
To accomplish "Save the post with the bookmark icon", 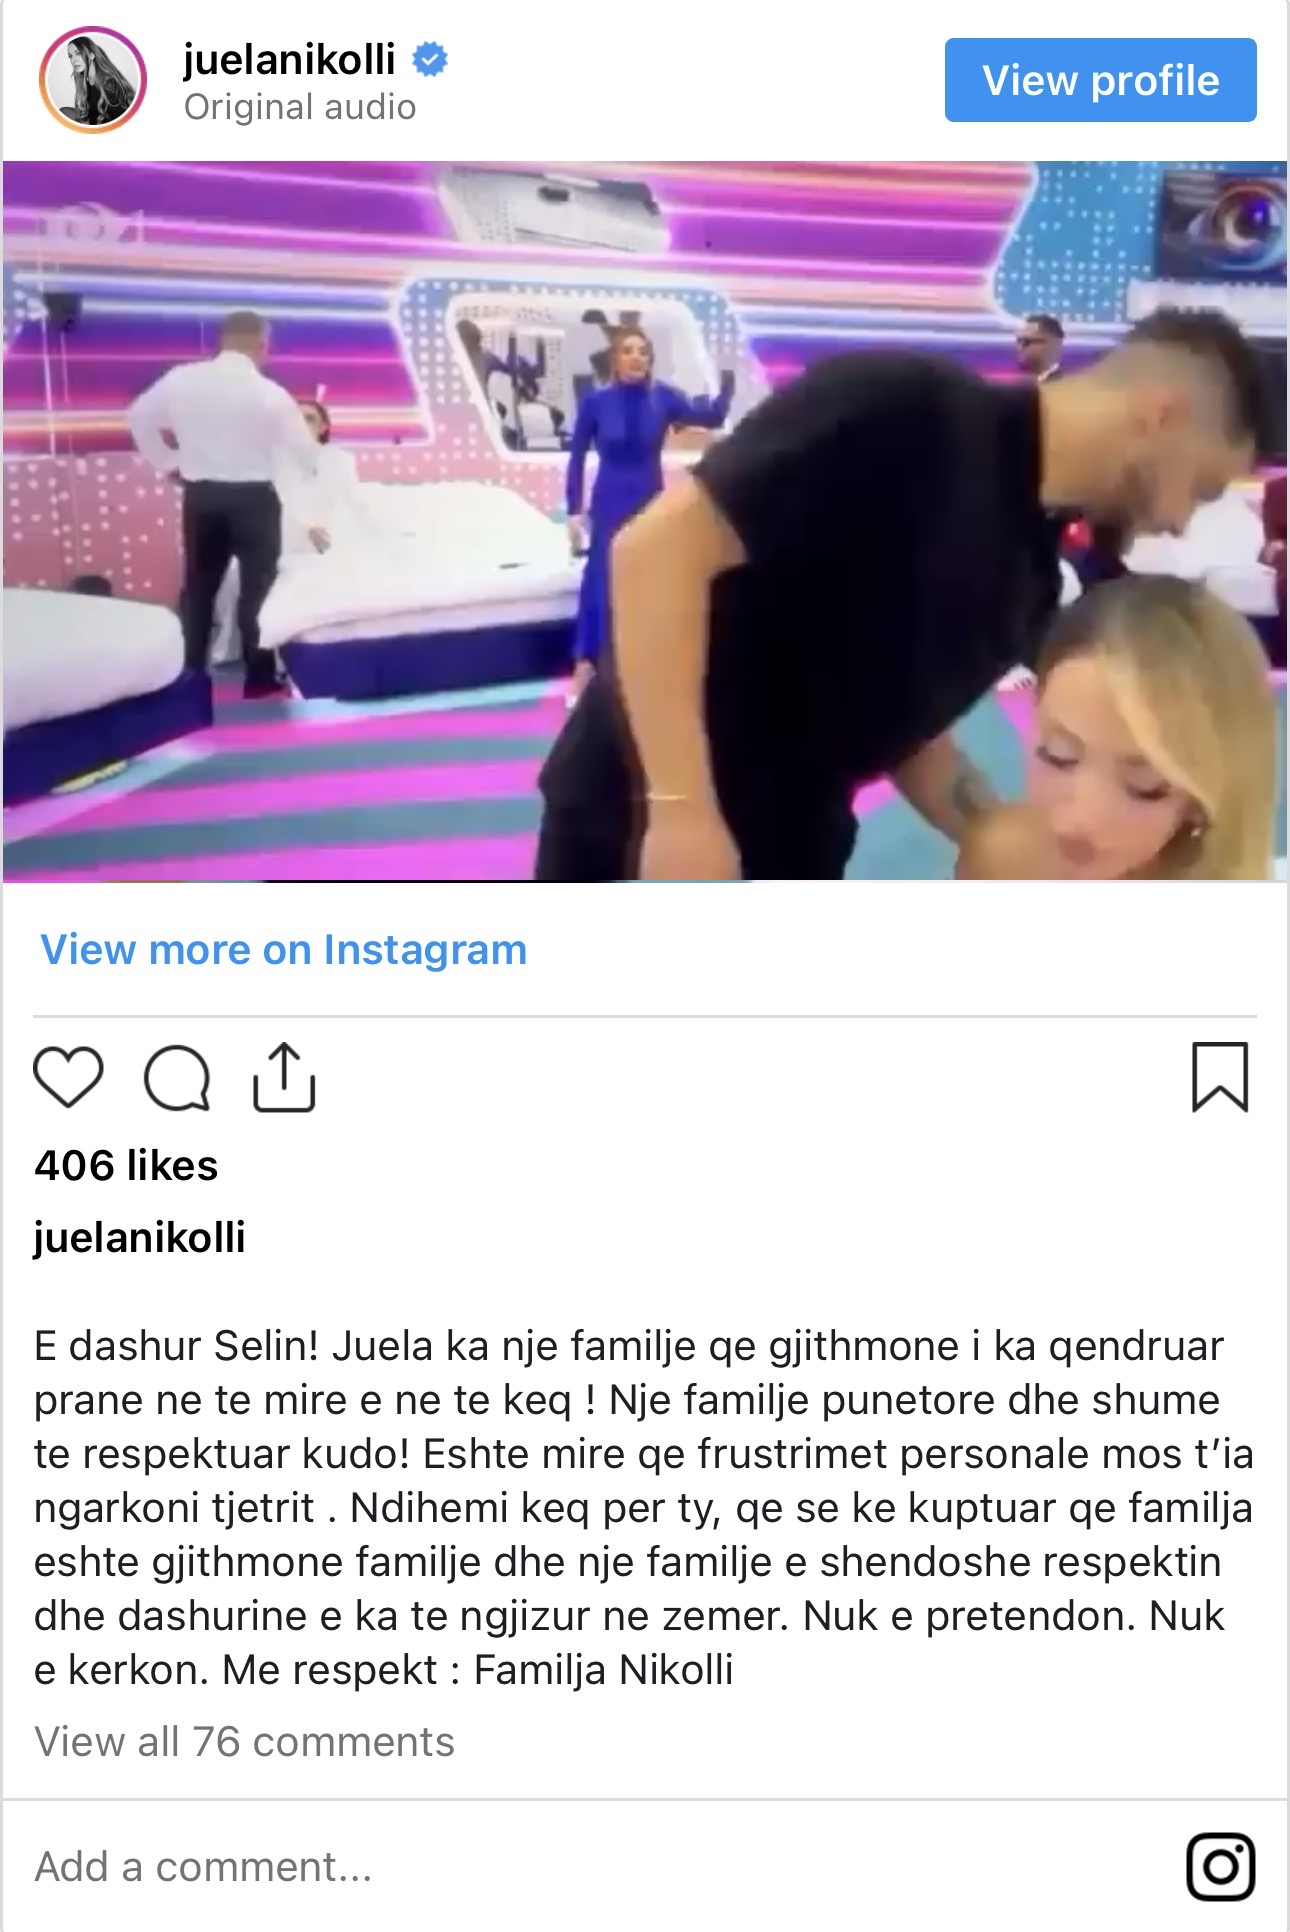I will tap(1220, 1077).
